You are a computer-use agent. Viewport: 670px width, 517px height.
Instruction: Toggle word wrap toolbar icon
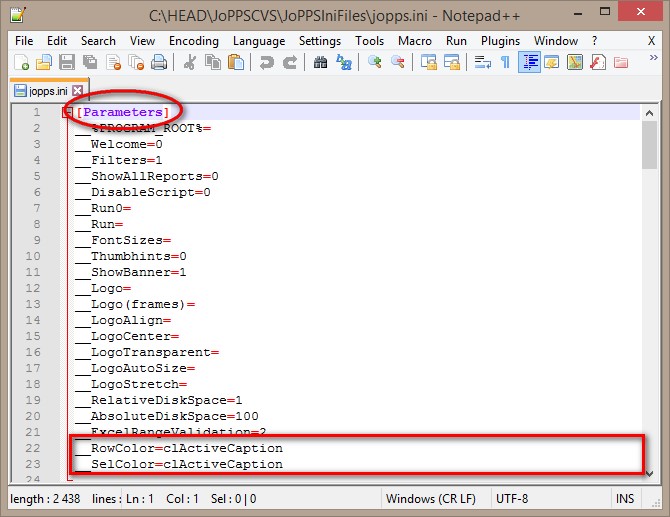tap(483, 62)
